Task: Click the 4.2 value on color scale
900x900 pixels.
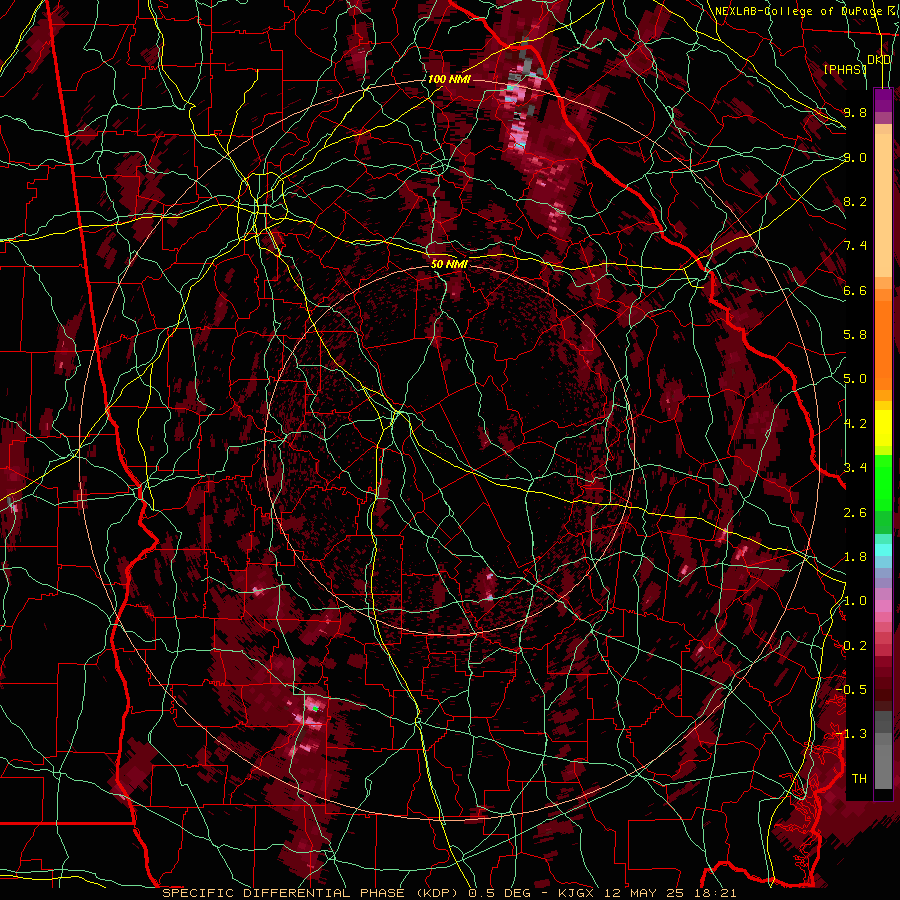Action: (855, 424)
